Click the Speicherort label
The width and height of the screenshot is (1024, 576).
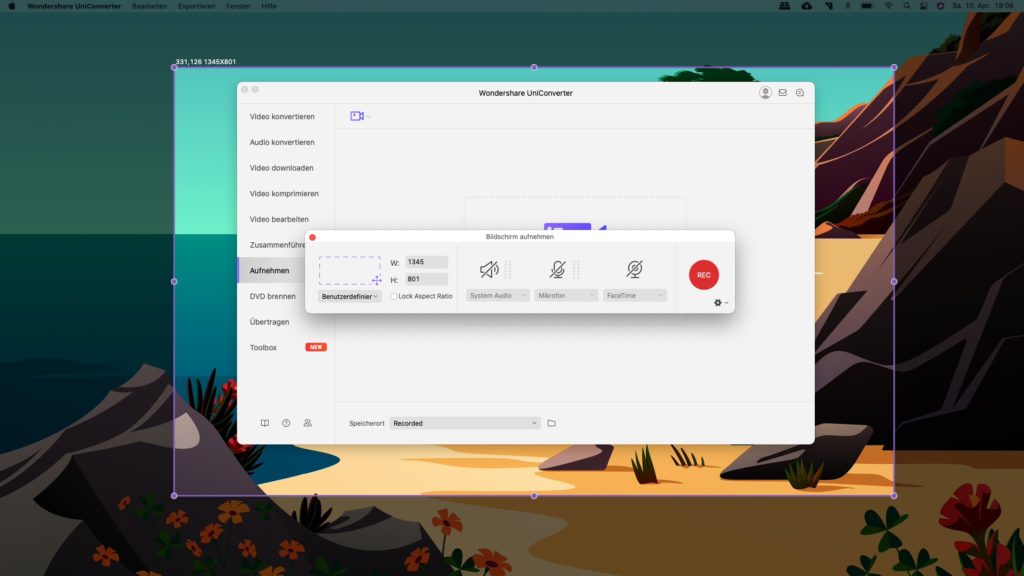pyautogui.click(x=366, y=423)
